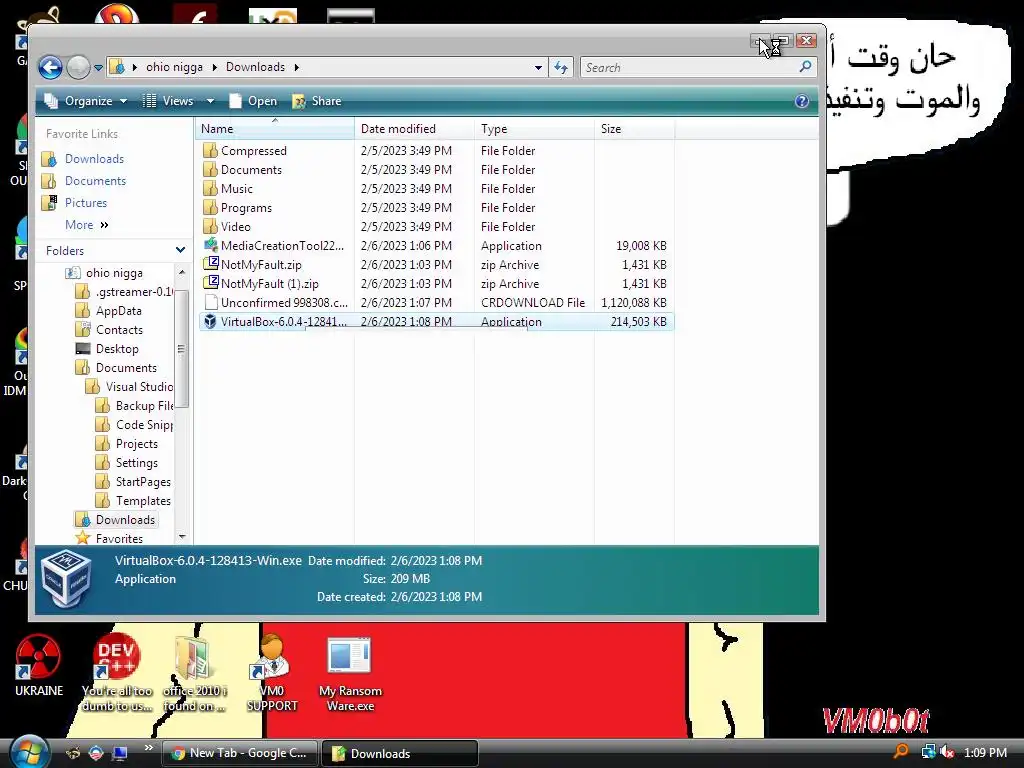Sort by the Size column header
The width and height of the screenshot is (1024, 768).
point(634,129)
